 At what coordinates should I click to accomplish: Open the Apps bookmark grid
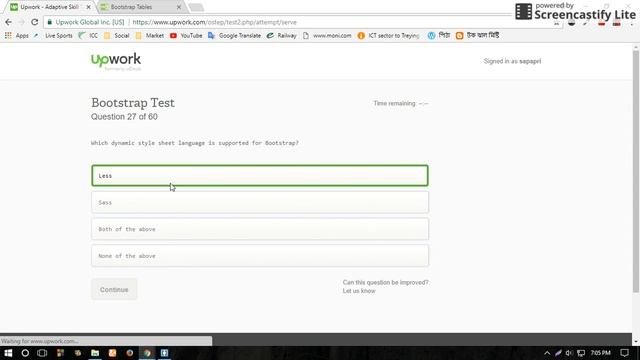point(17,36)
